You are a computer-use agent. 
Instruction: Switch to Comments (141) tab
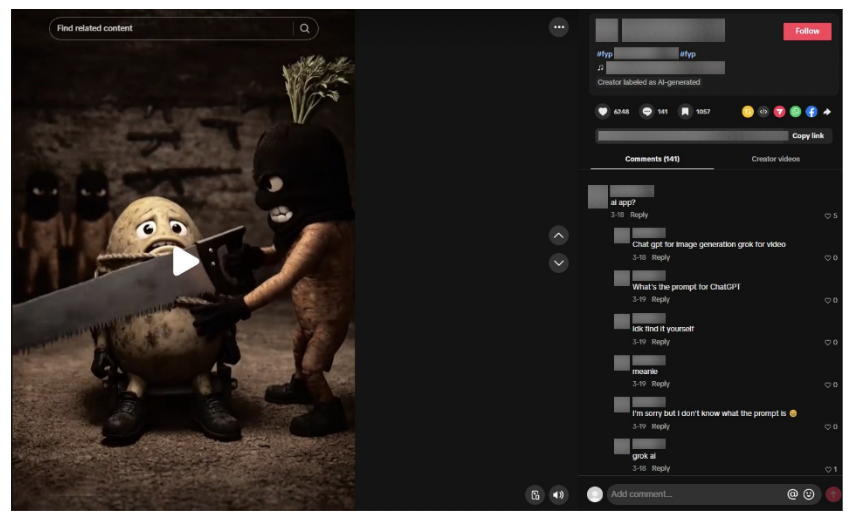click(652, 159)
